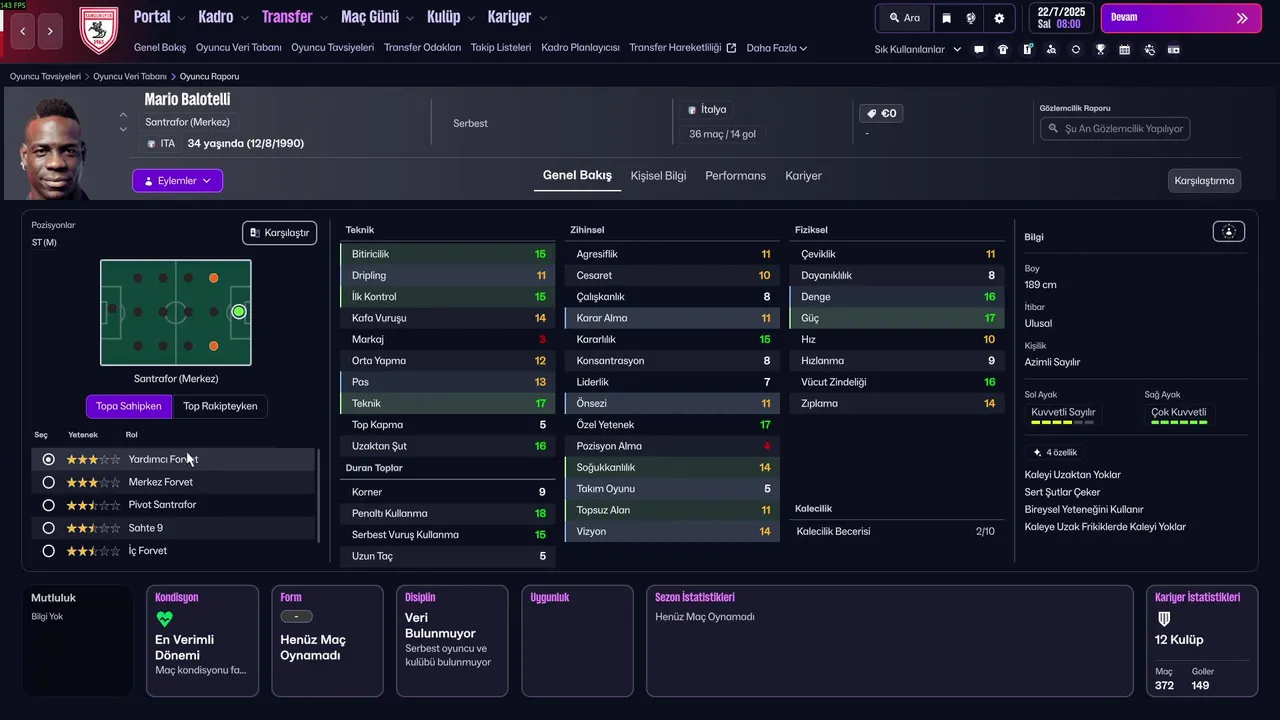
Task: Switch to Topa Sahipken toggle
Action: (x=129, y=406)
